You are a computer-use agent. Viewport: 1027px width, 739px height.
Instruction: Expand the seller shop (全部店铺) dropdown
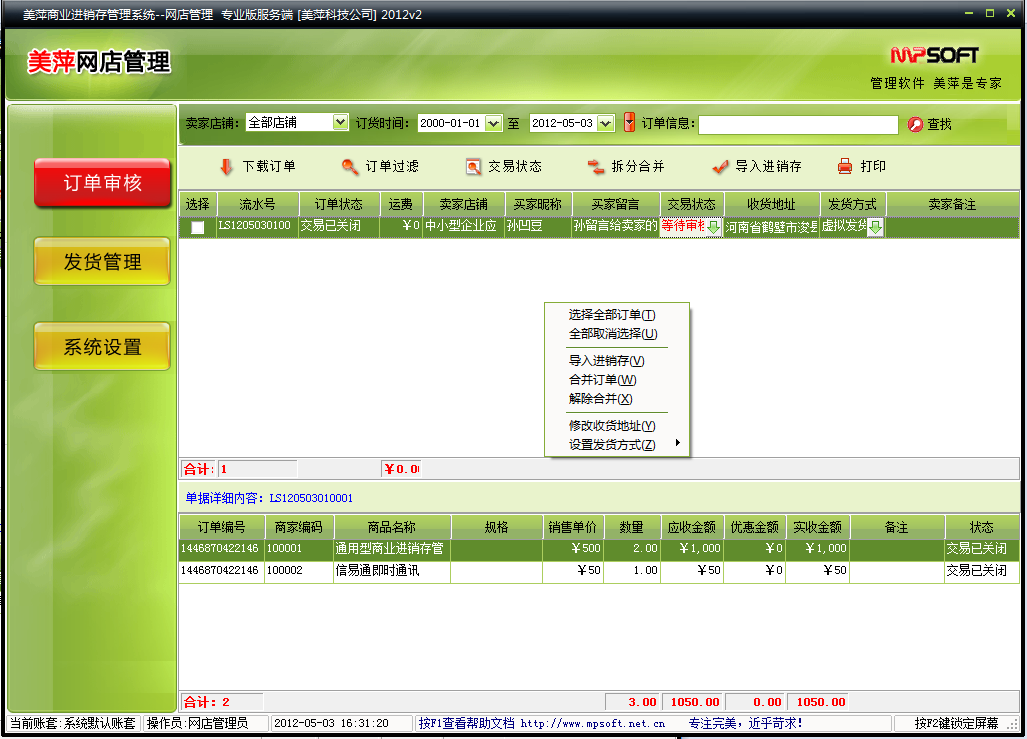coord(340,123)
